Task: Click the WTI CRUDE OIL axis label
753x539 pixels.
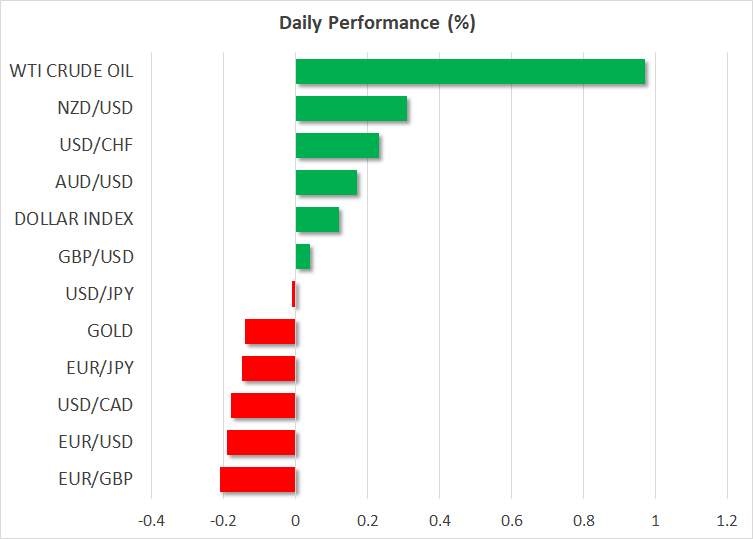Action: (x=71, y=72)
